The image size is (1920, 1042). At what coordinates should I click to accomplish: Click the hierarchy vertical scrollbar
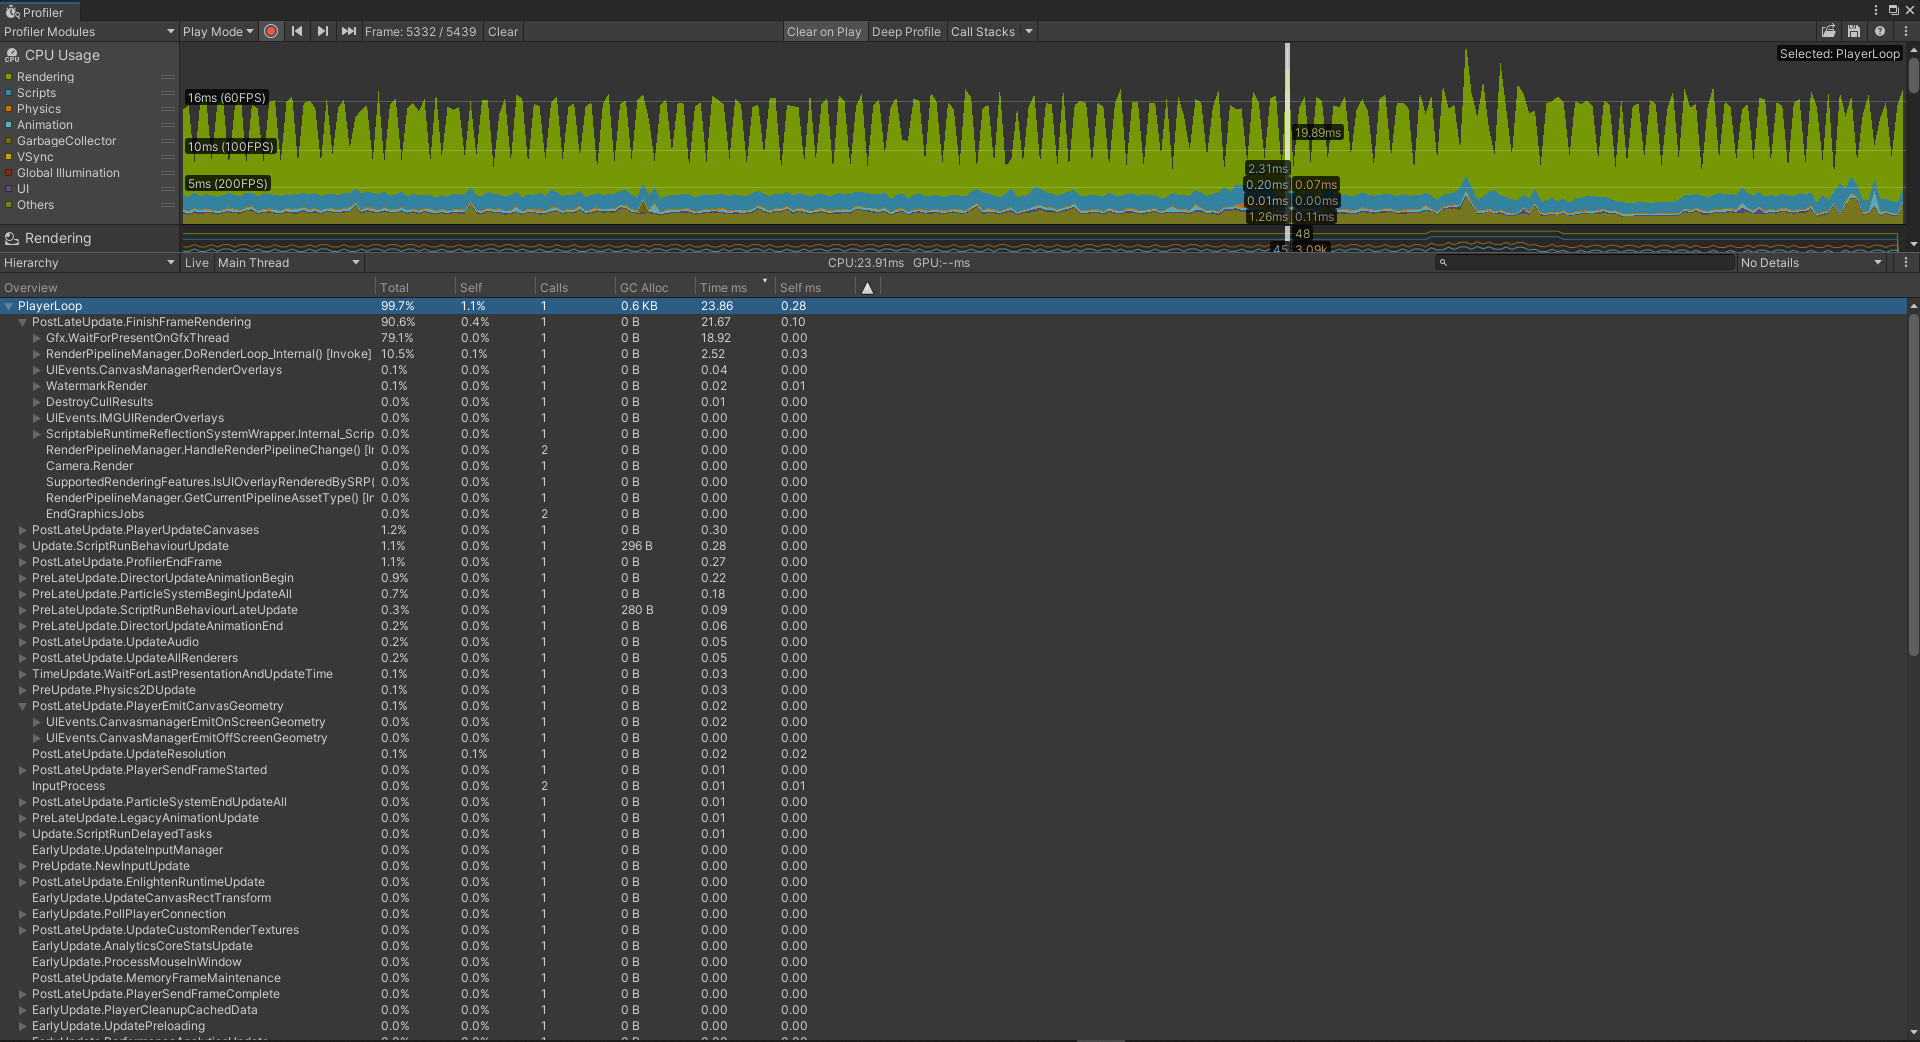pyautogui.click(x=1913, y=485)
